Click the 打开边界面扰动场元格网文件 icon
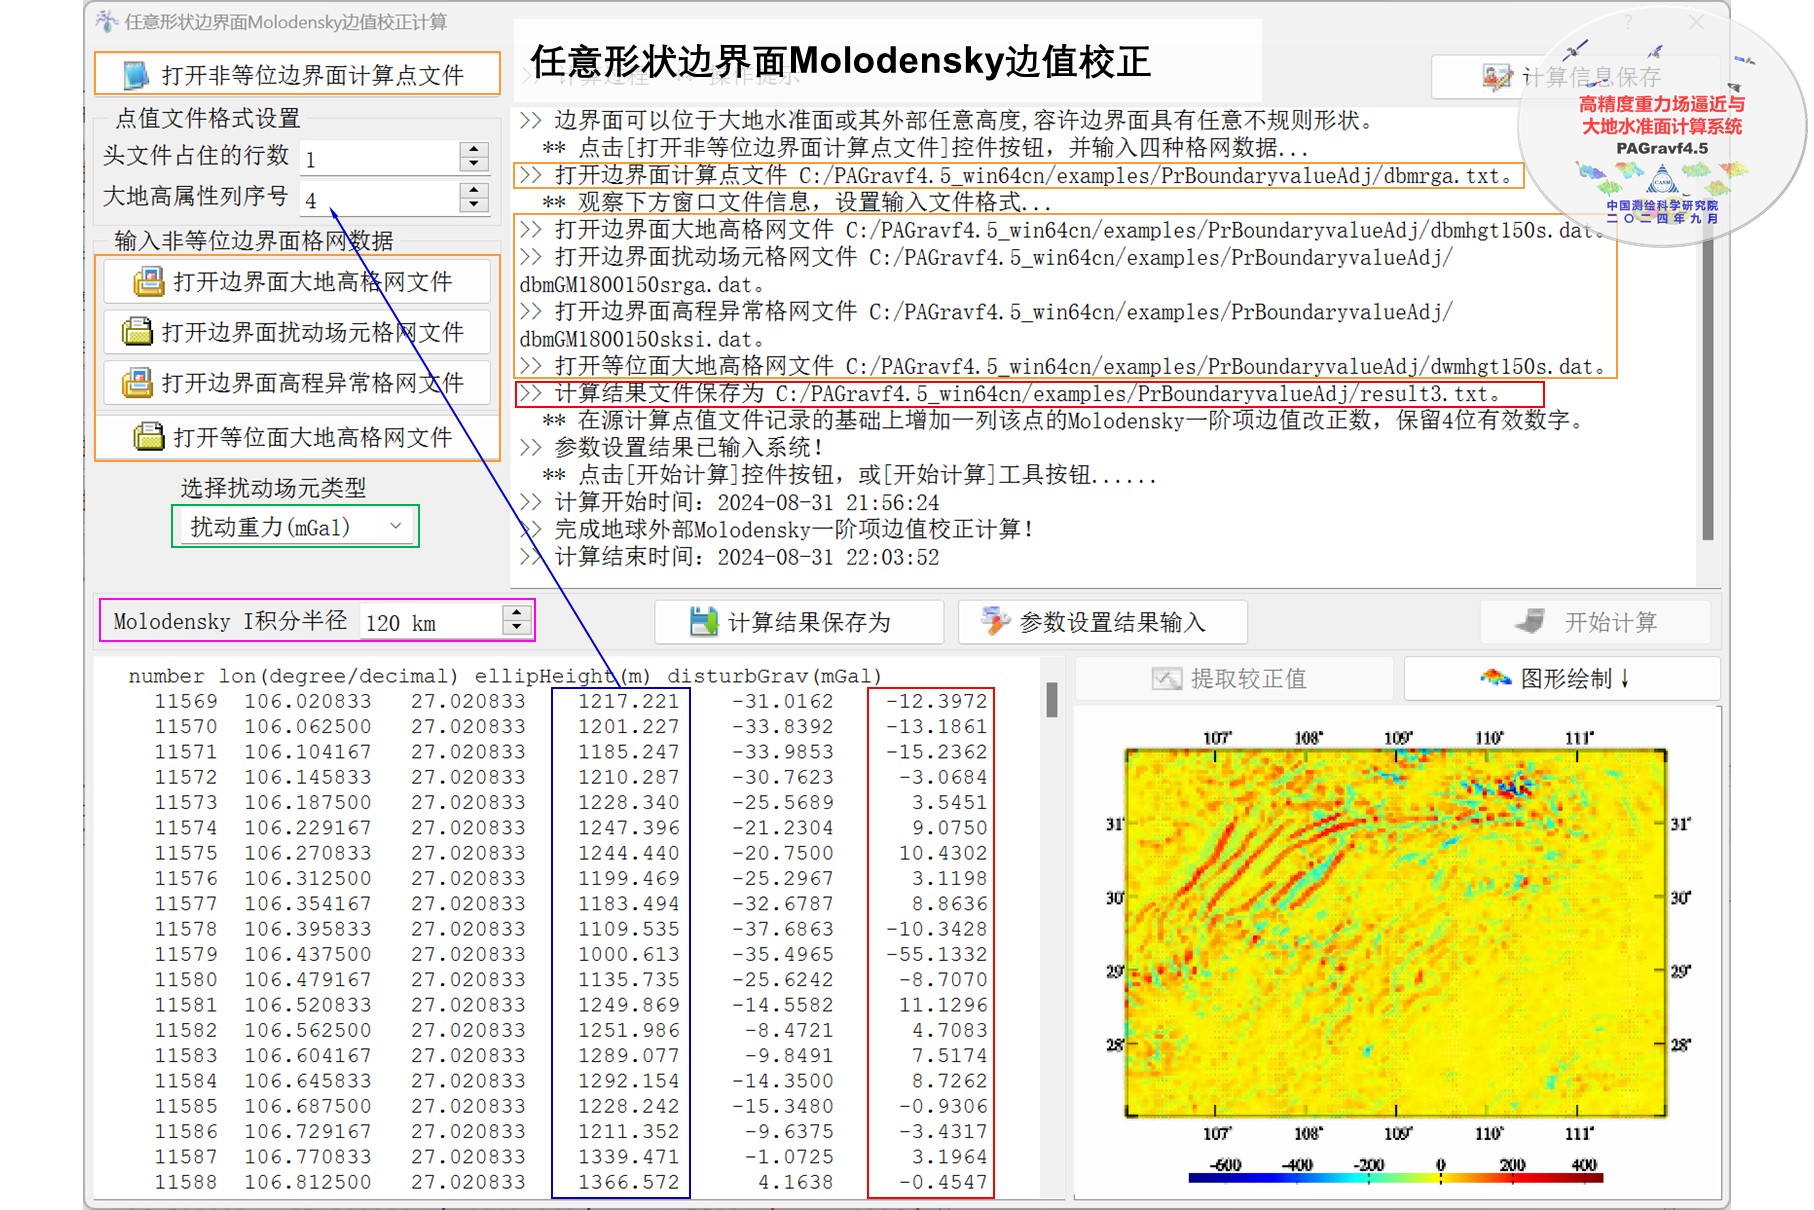 coord(137,331)
